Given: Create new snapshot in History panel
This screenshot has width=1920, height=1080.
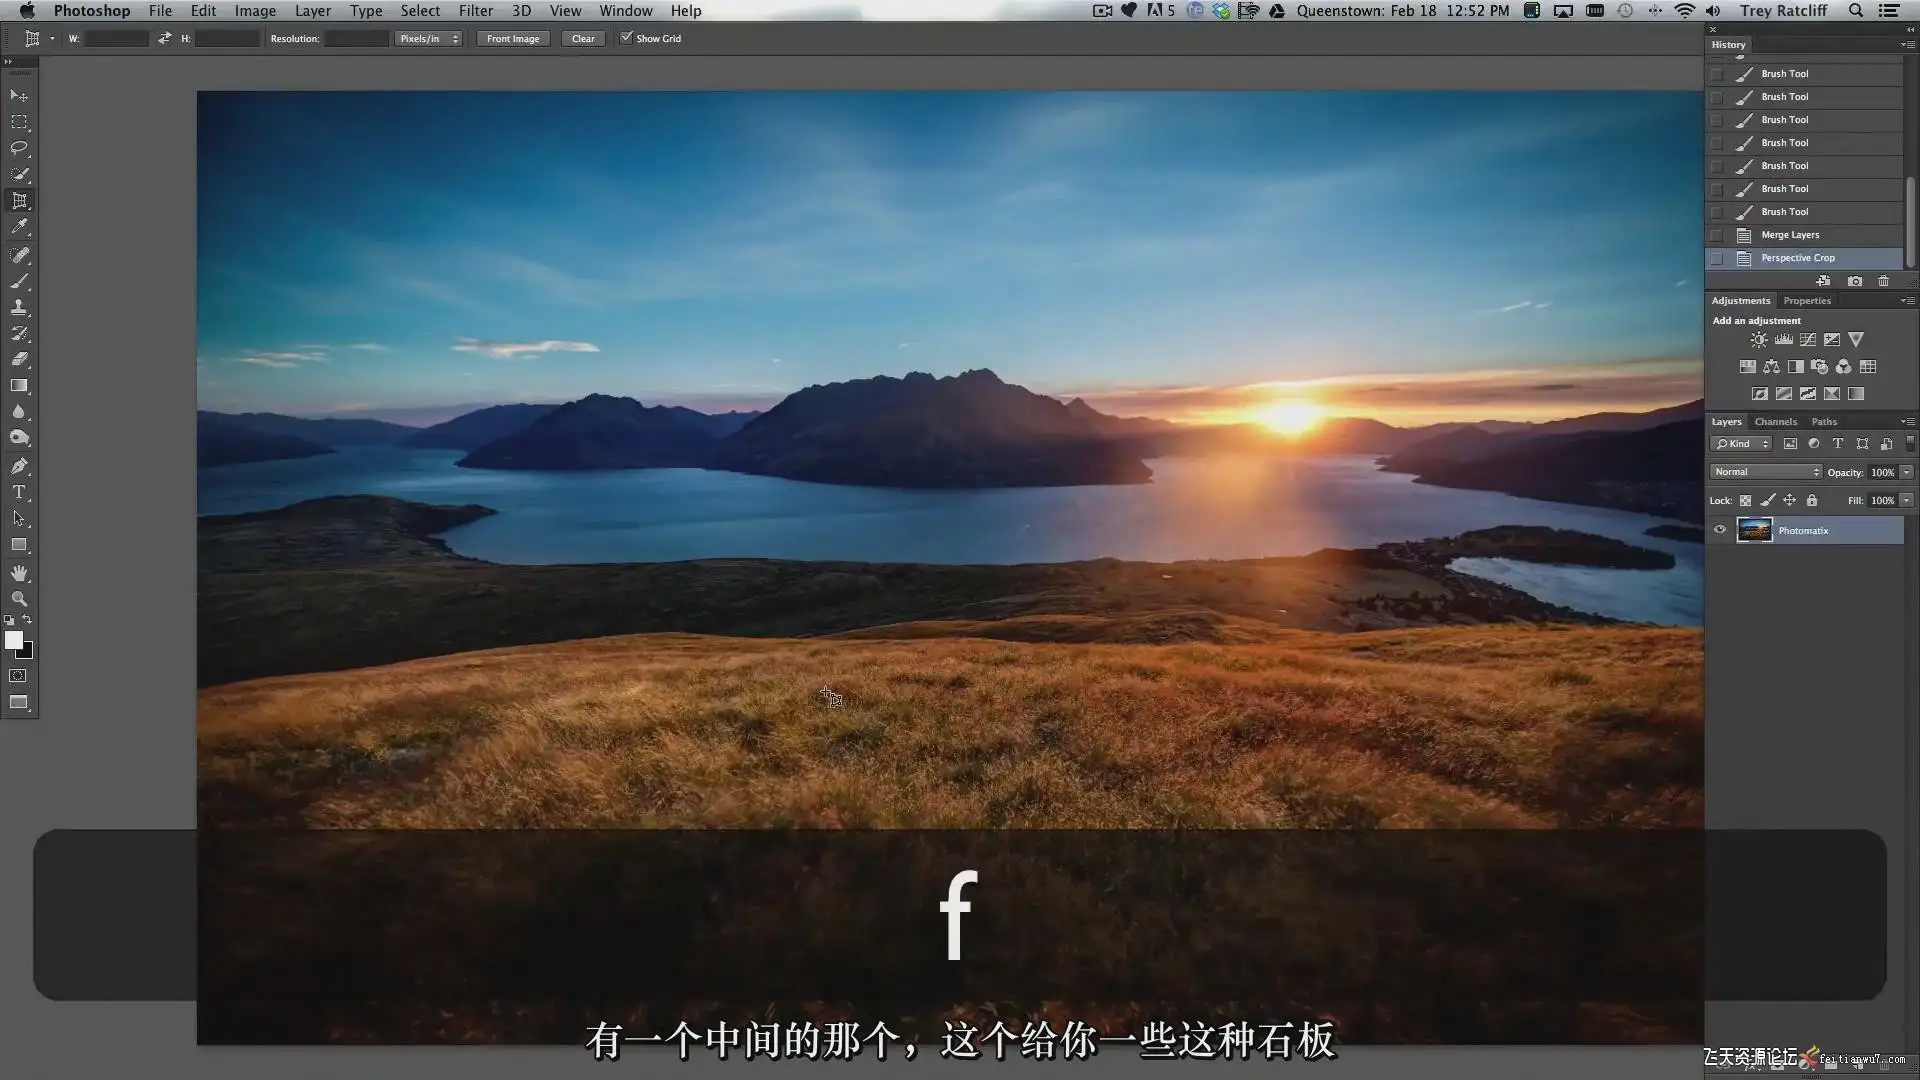Looking at the screenshot, I should 1855,281.
